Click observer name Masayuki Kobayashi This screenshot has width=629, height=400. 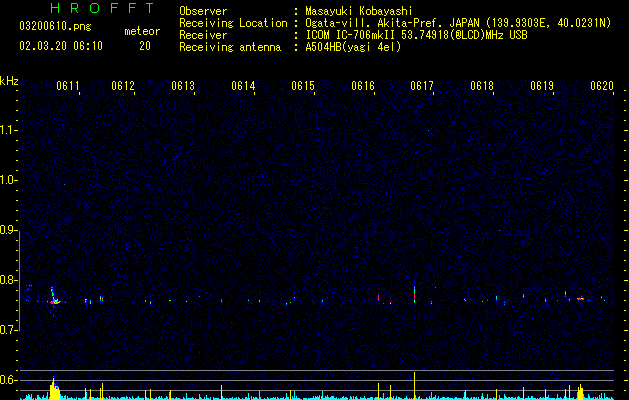(x=359, y=11)
